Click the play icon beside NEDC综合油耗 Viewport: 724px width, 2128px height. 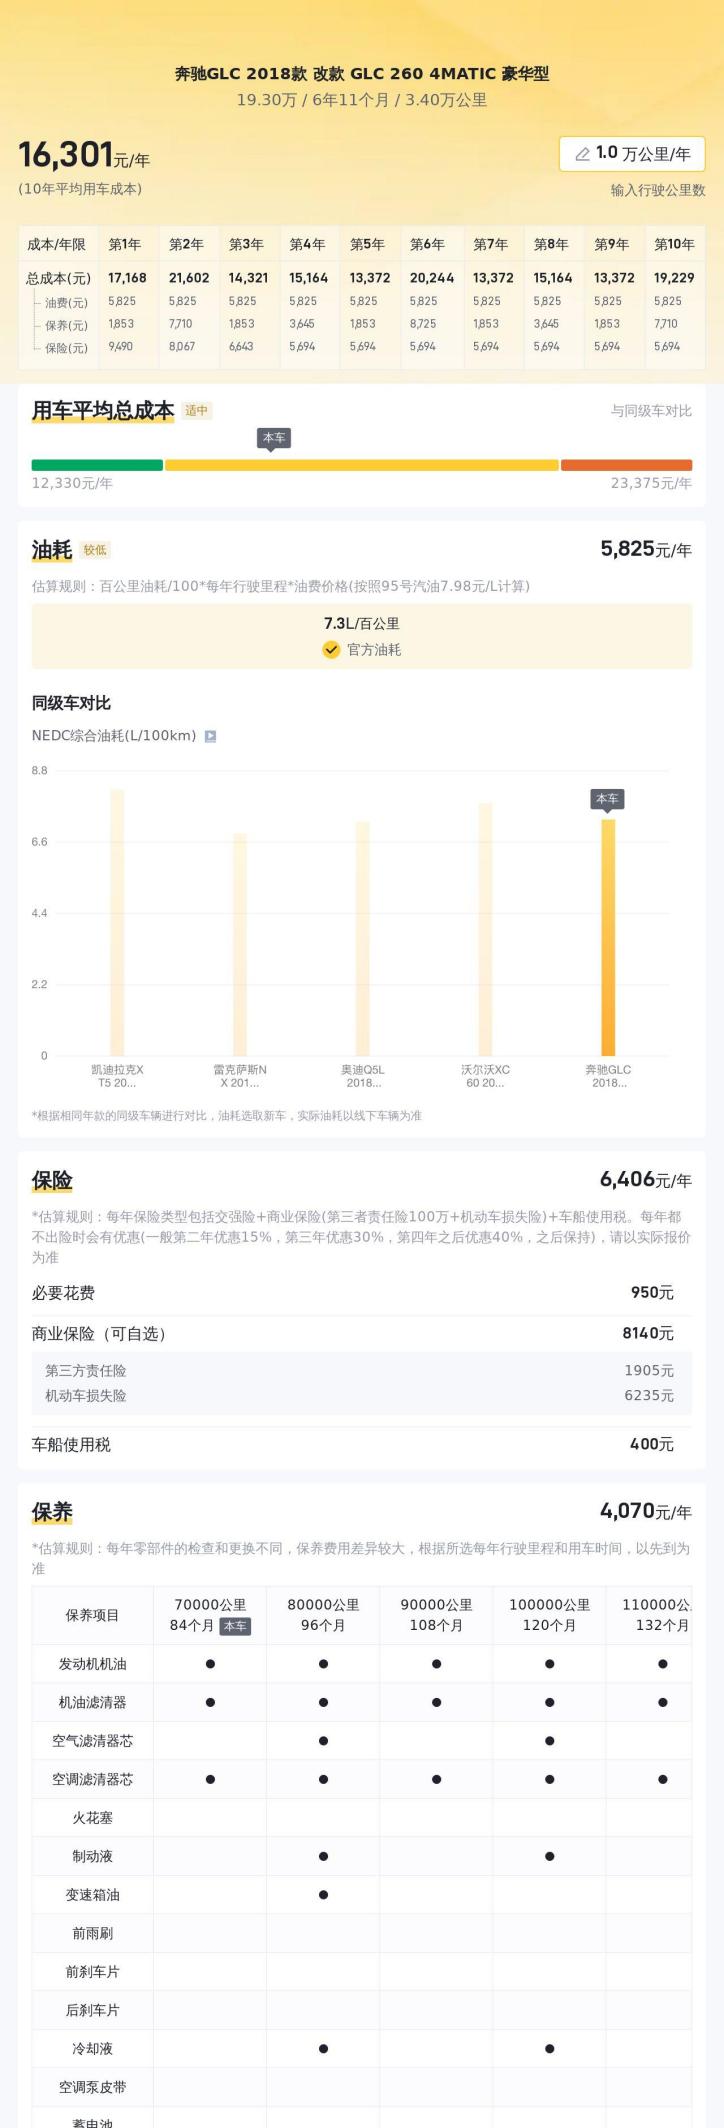point(210,736)
